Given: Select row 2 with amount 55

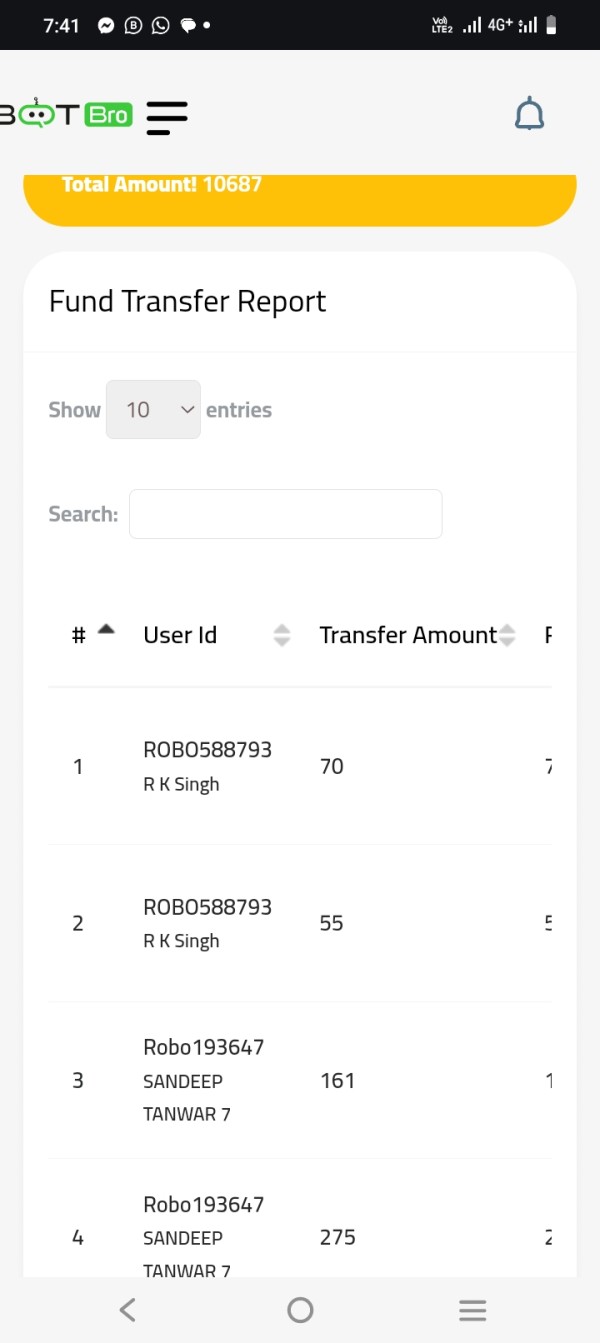Looking at the screenshot, I should click(300, 923).
